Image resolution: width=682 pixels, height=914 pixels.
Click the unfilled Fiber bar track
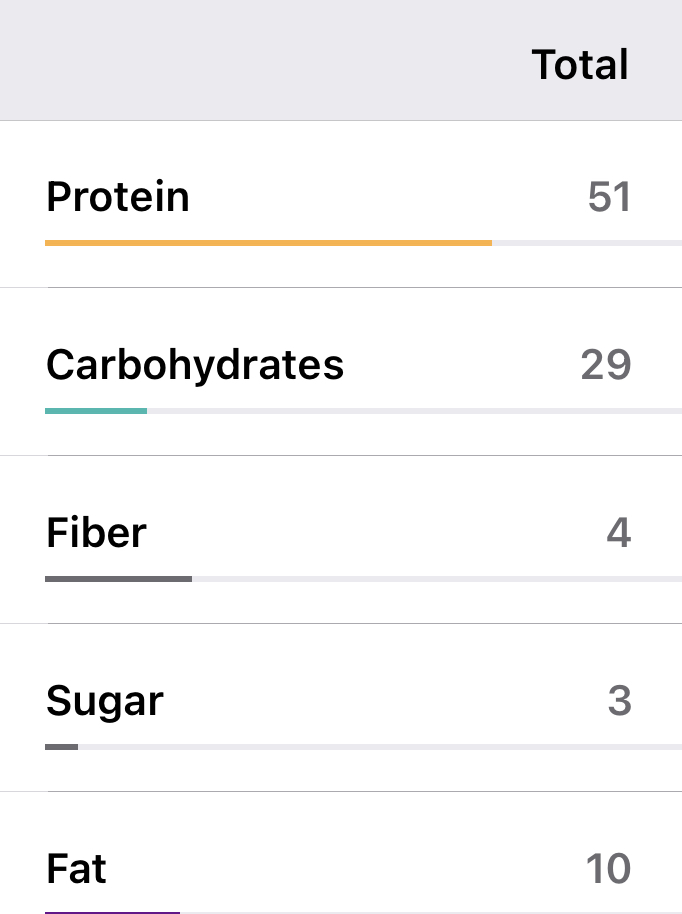click(x=436, y=578)
